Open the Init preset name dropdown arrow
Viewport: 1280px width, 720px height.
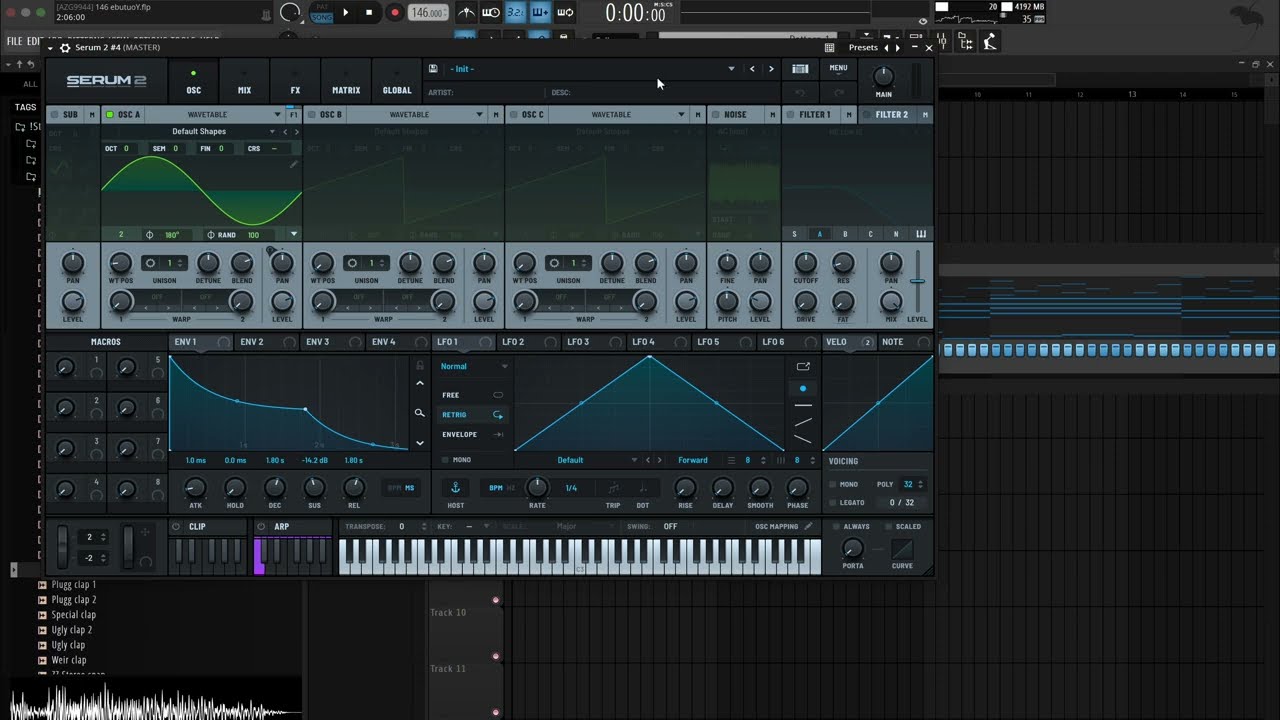tap(731, 69)
